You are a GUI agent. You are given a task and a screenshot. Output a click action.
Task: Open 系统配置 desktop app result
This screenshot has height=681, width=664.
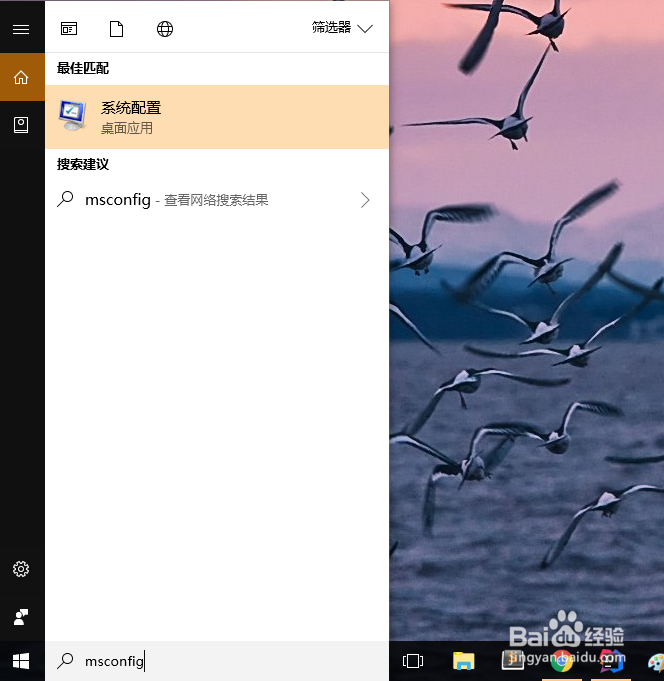(x=217, y=117)
